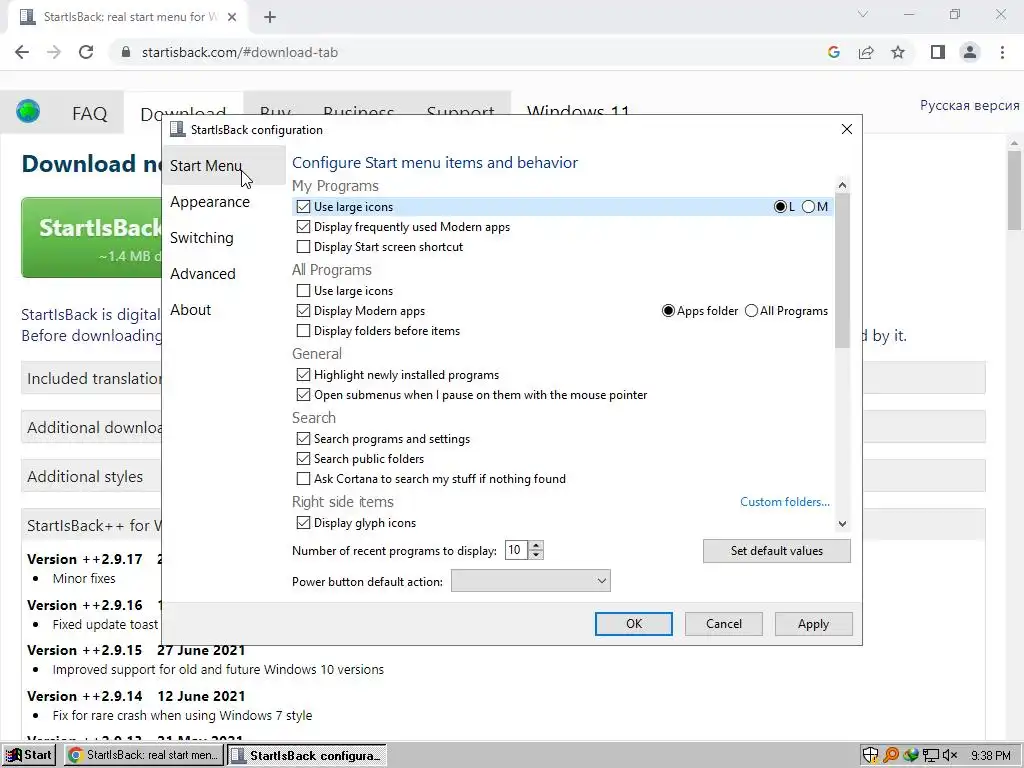
Task: Click the Google icon in the address bar
Action: (833, 52)
